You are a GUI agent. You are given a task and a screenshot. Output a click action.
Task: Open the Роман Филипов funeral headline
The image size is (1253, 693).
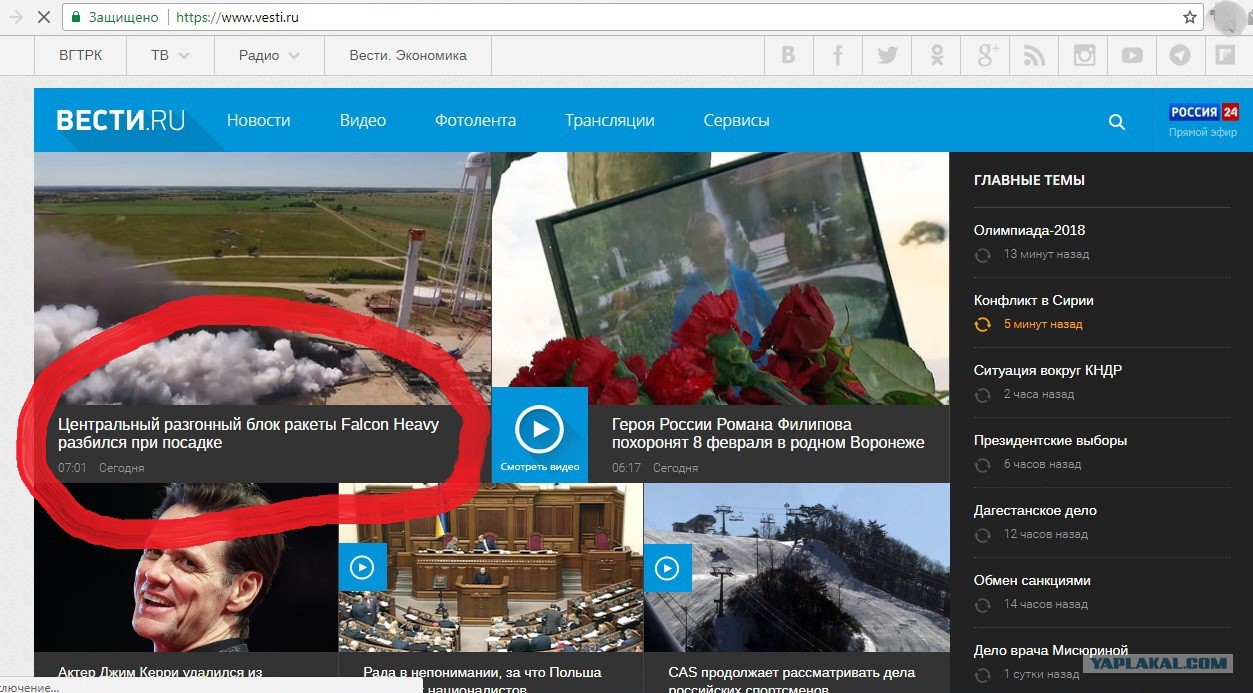(768, 433)
